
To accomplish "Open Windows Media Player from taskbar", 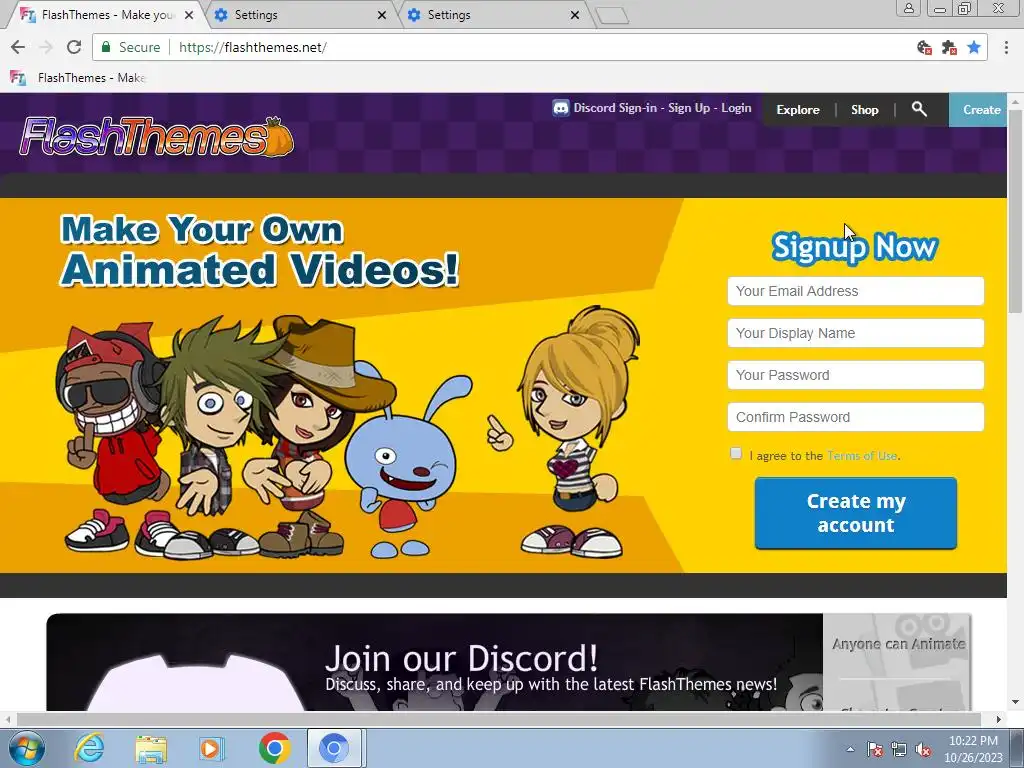I will [212, 748].
